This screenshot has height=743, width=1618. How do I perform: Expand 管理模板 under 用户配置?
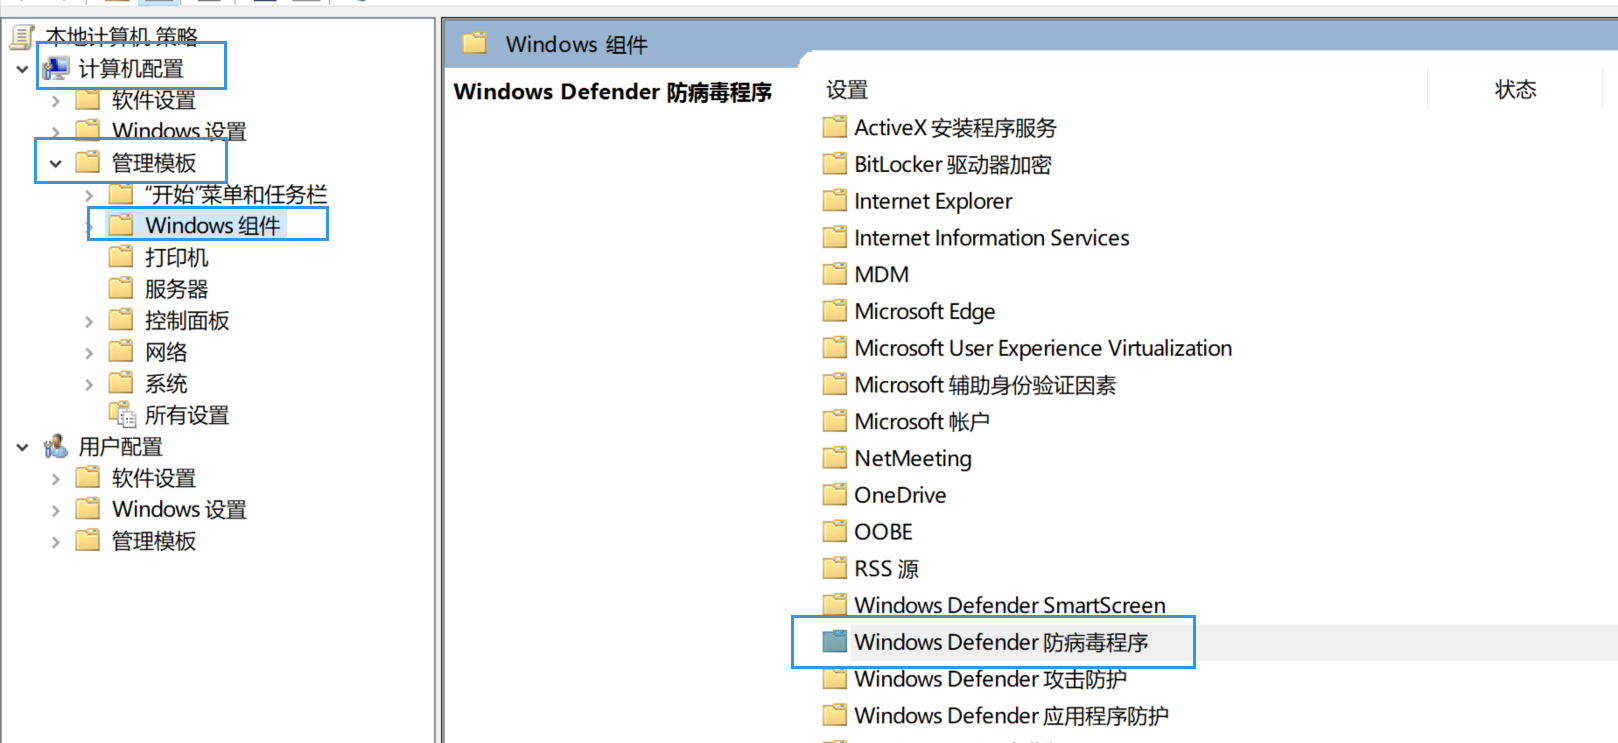[x=56, y=542]
